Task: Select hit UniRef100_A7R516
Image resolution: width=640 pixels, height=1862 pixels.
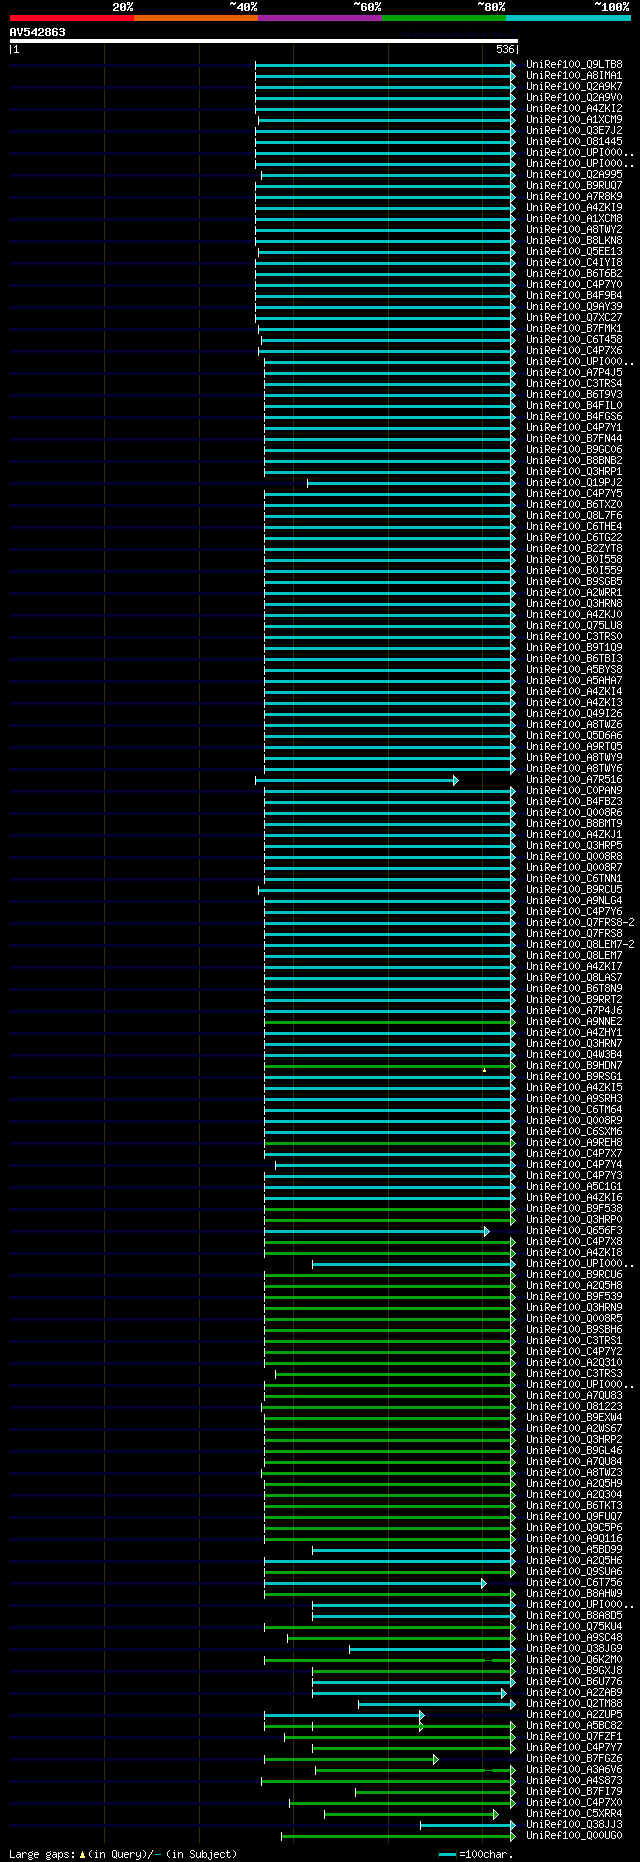Action: (x=574, y=780)
